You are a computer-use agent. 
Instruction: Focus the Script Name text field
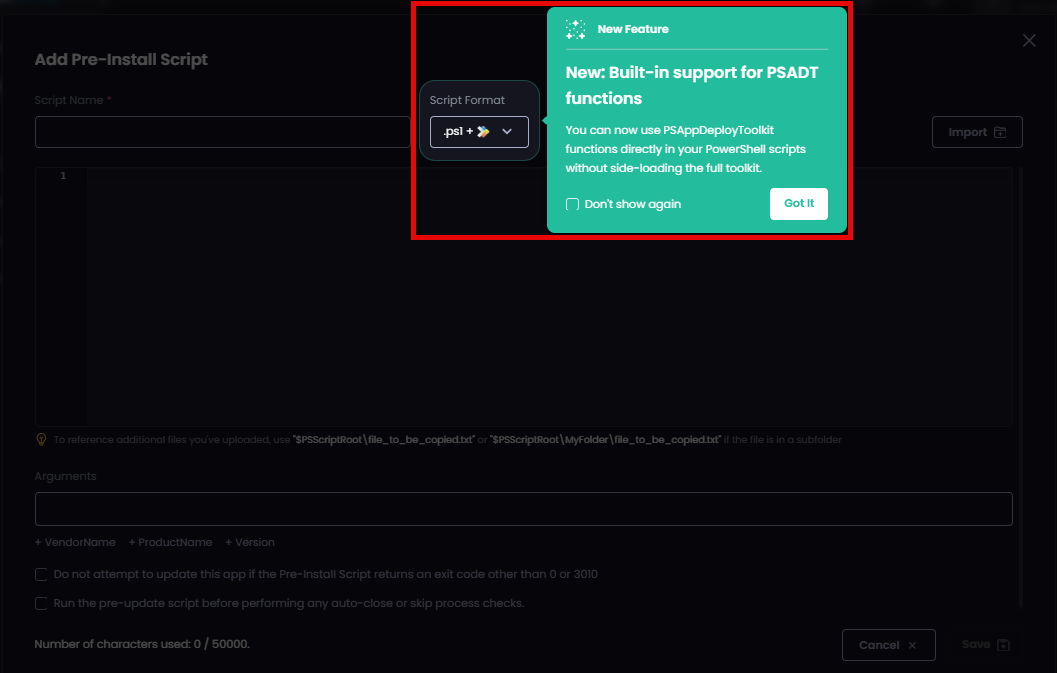coord(222,132)
